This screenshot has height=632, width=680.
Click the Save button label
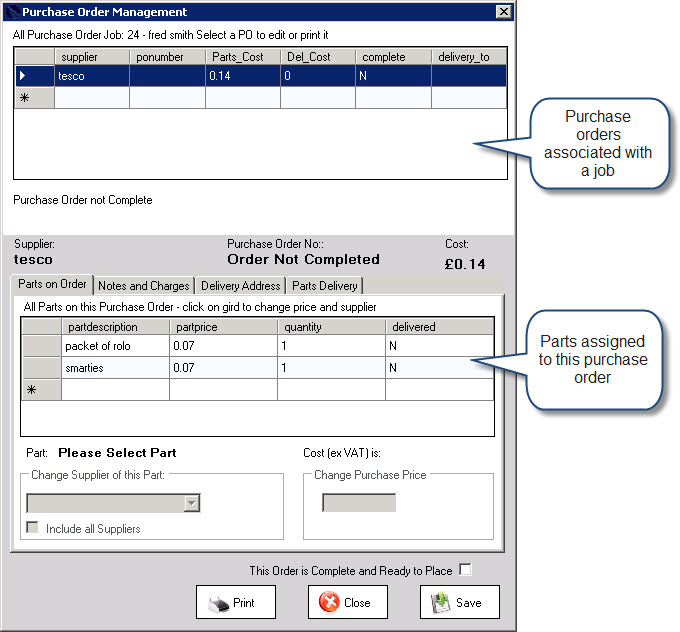[469, 603]
